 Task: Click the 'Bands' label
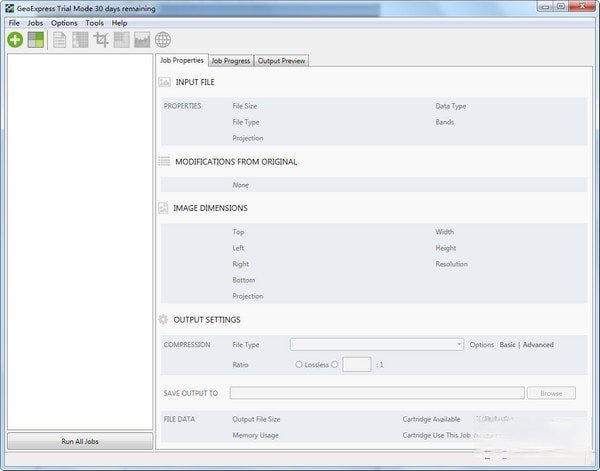[445, 122]
